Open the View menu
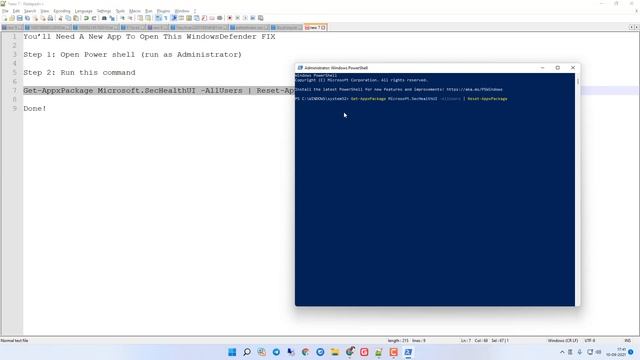Screen dimensions: 640x360 point(45,11)
